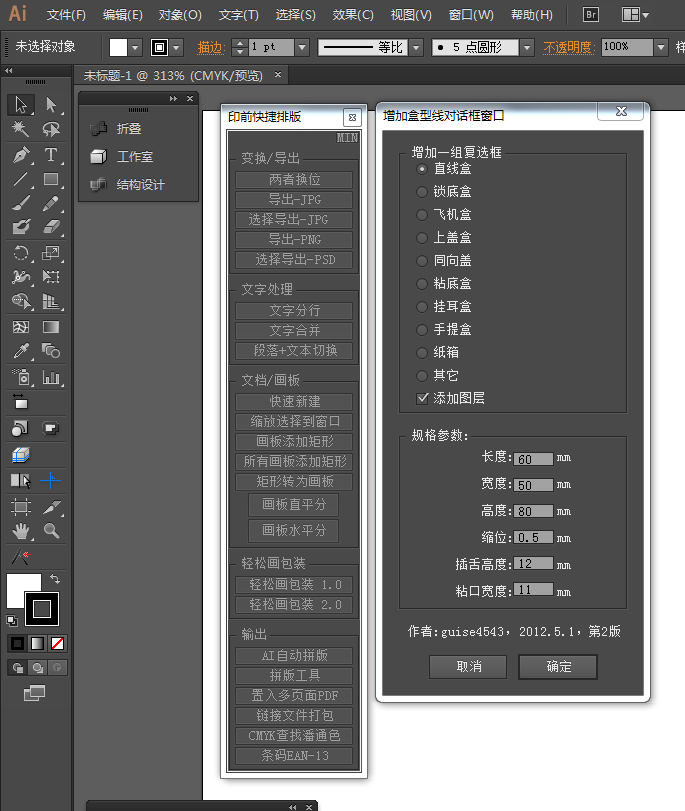The width and height of the screenshot is (685, 811).
Task: Choose the Magic Wand tool
Action: point(21,130)
